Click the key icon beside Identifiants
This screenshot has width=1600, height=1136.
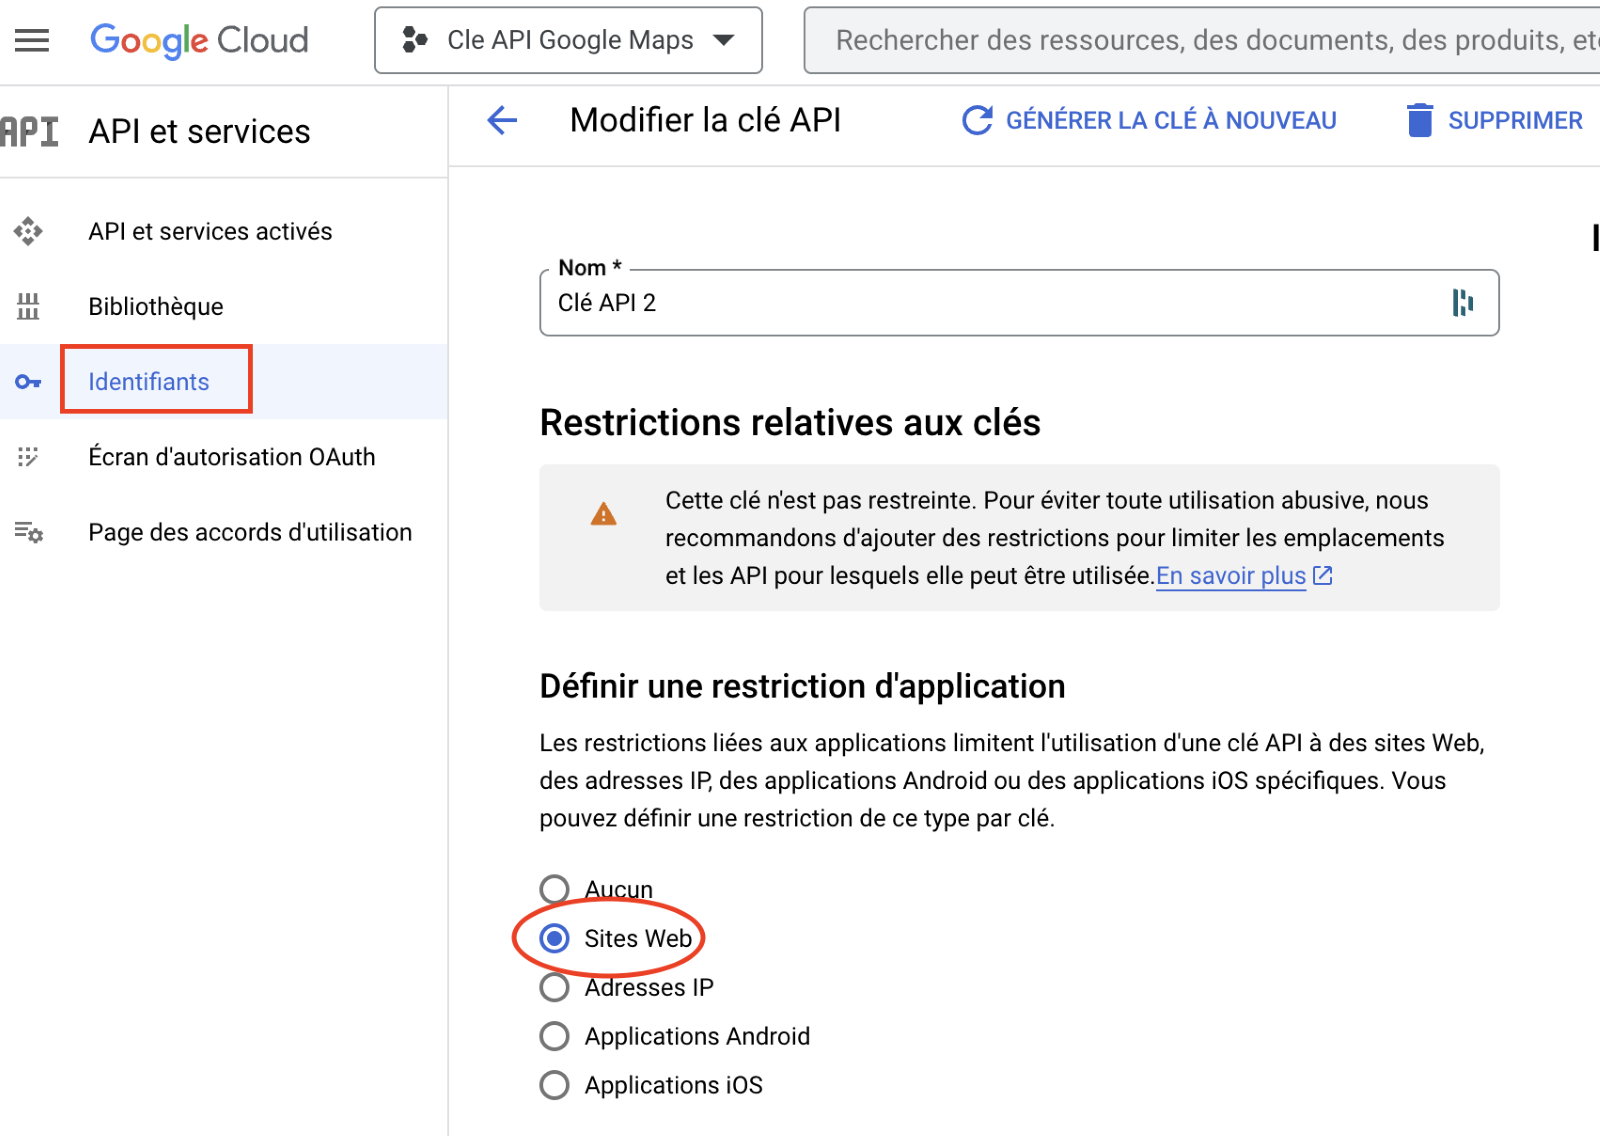(28, 382)
